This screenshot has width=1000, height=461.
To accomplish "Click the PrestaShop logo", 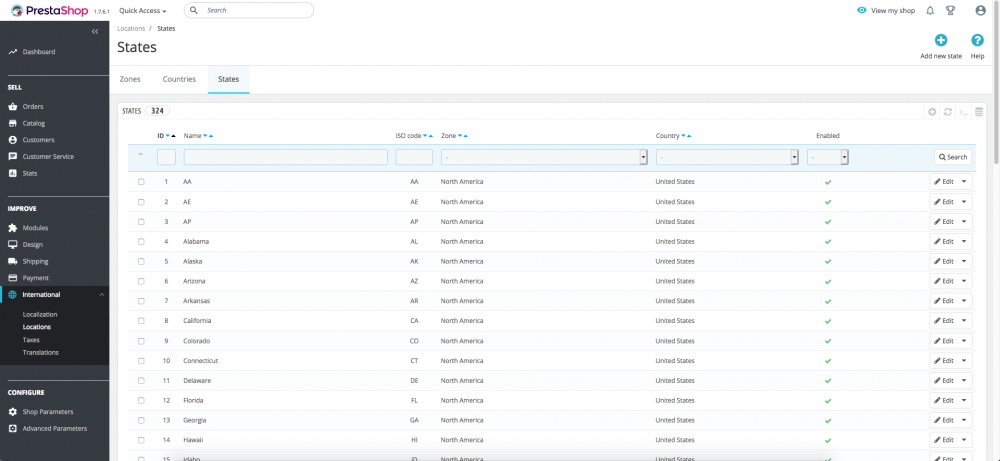I will pos(49,10).
